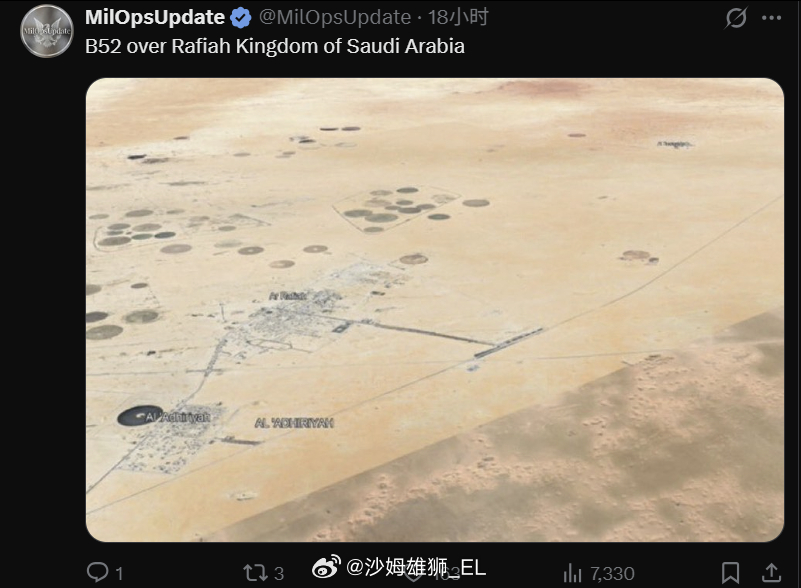Click the Ar Rafiah town label on the map image

pos(288,296)
